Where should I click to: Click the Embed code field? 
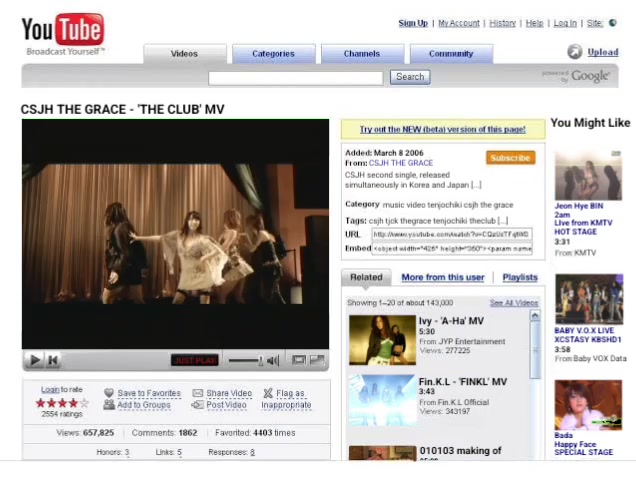tap(452, 249)
